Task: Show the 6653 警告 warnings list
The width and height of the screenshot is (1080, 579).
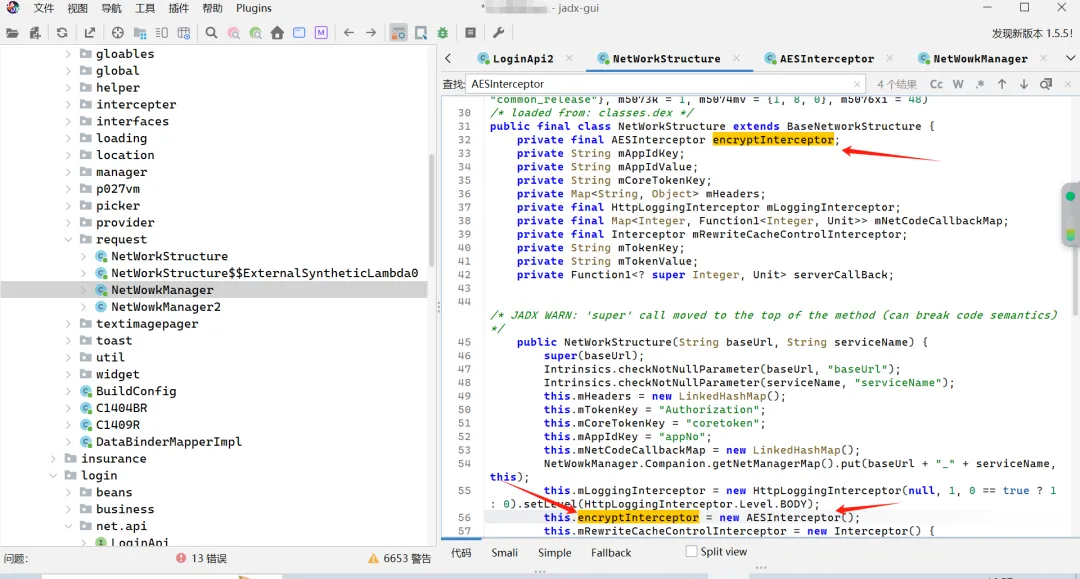Action: pos(399,558)
